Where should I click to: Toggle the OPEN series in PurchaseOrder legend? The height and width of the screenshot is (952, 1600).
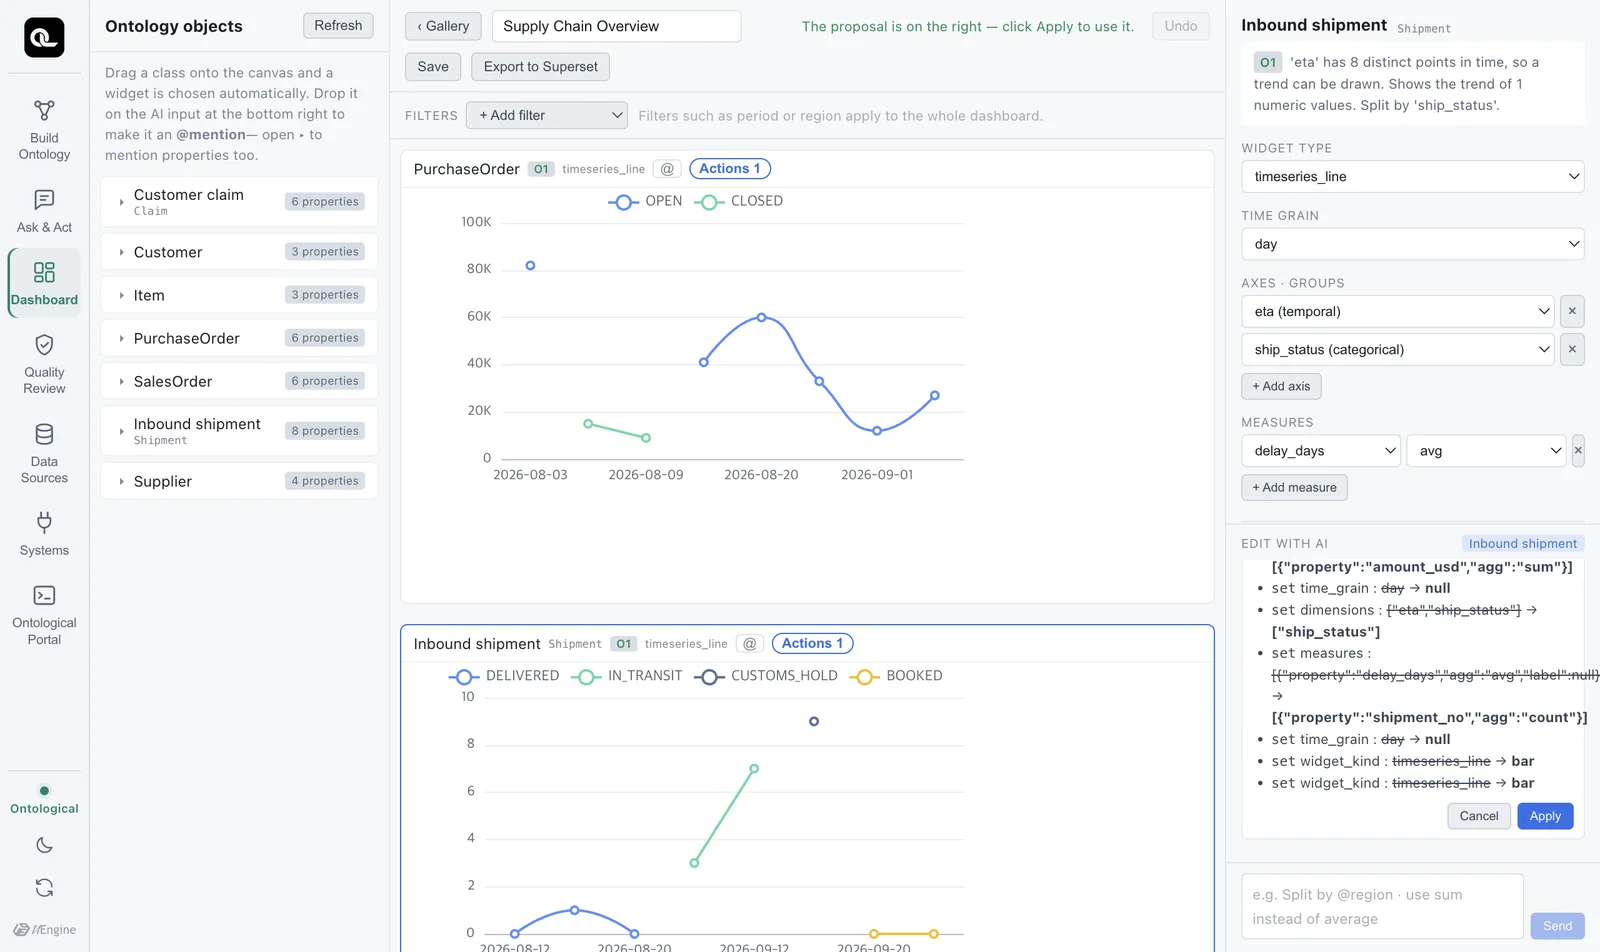pyautogui.click(x=645, y=201)
